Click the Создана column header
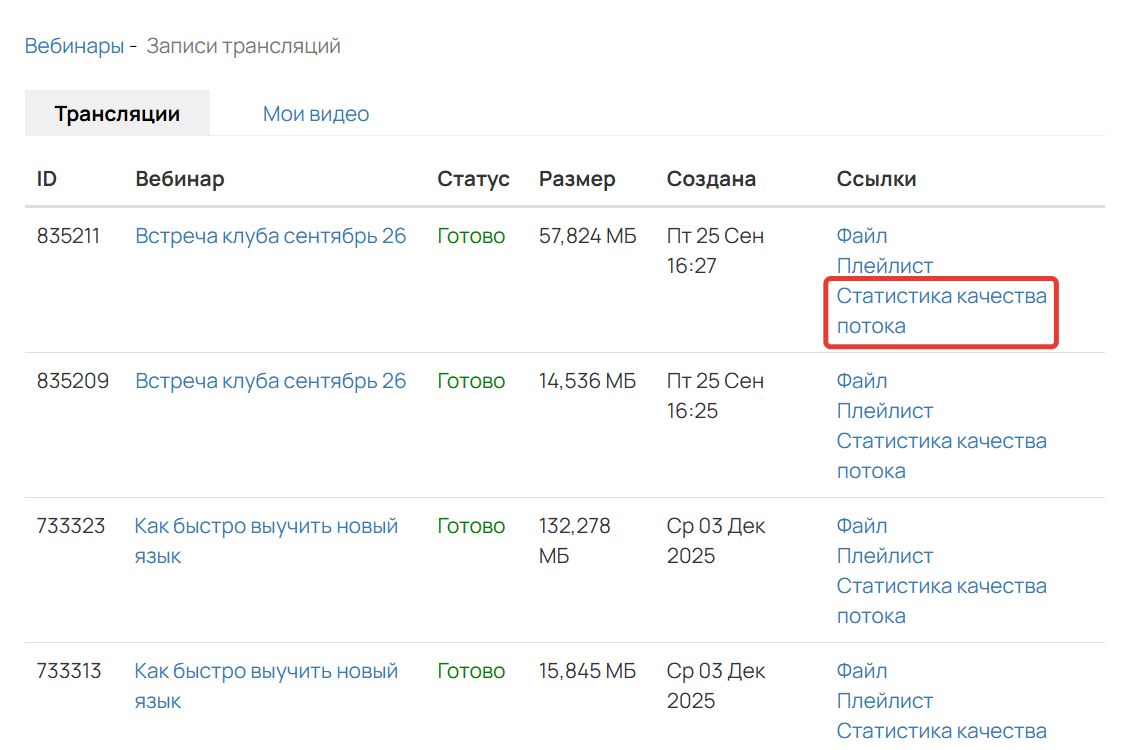The width and height of the screenshot is (1143, 750). [x=711, y=179]
